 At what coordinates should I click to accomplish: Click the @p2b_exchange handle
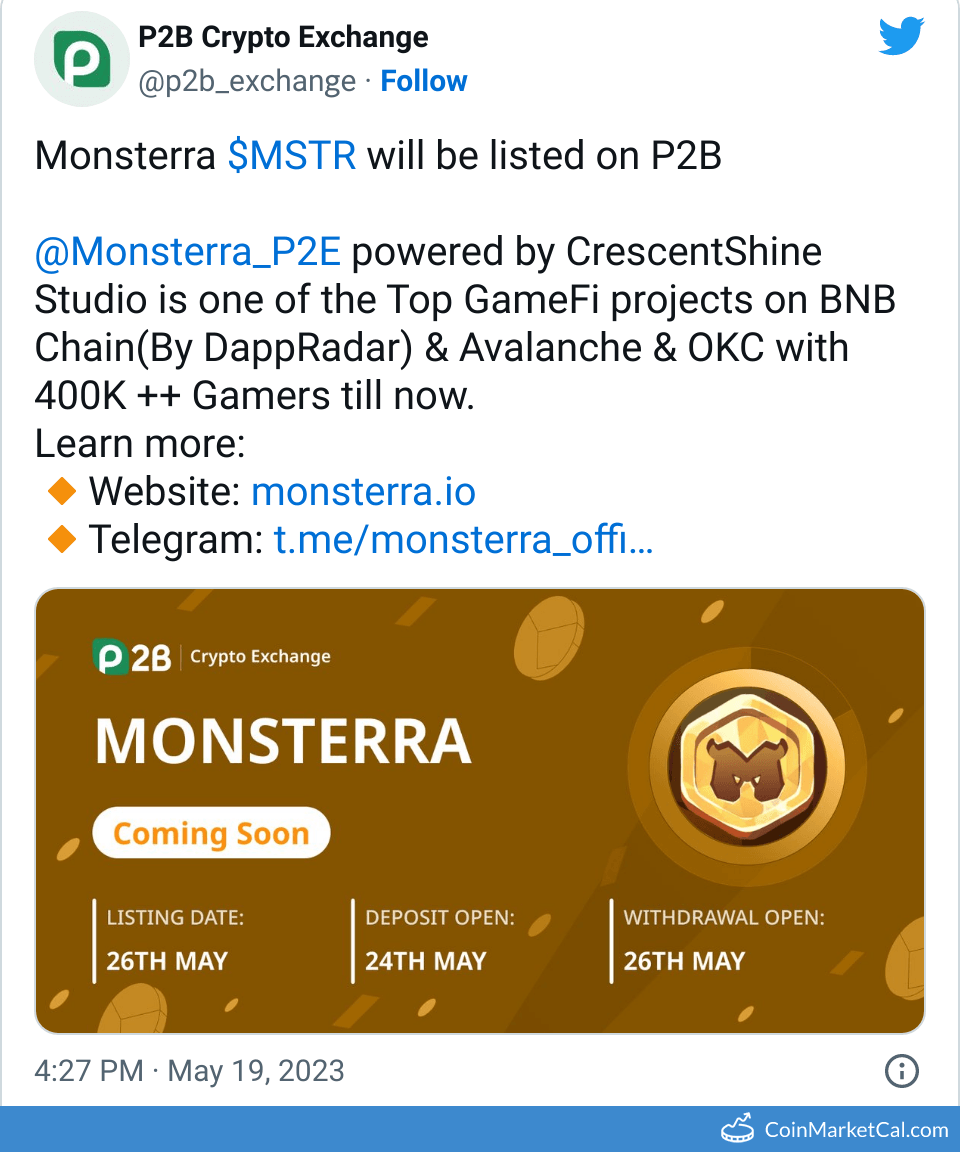(x=246, y=81)
